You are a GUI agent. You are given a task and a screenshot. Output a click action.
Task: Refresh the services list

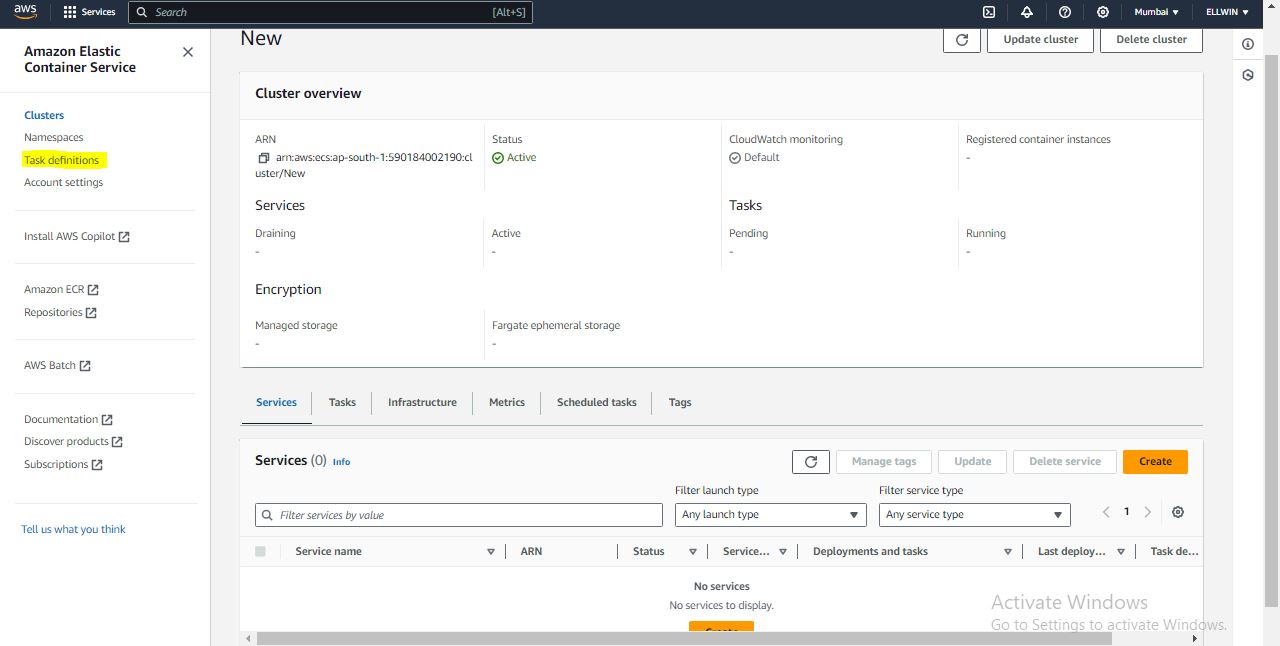click(810, 462)
